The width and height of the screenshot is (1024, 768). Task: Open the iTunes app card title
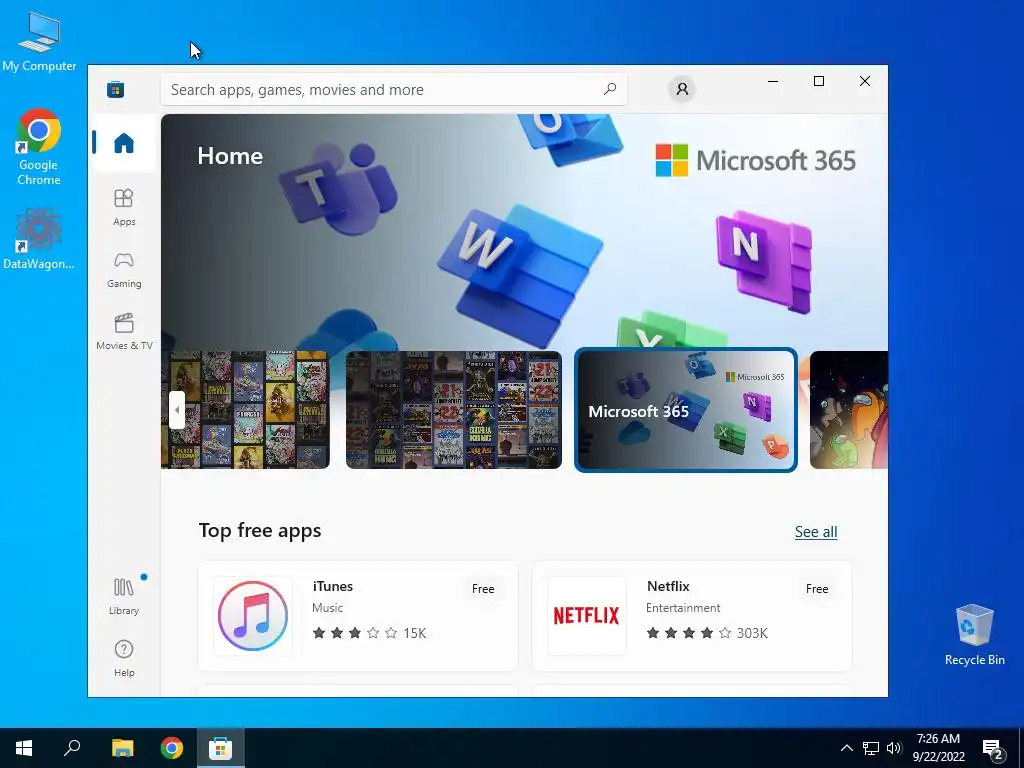332,586
